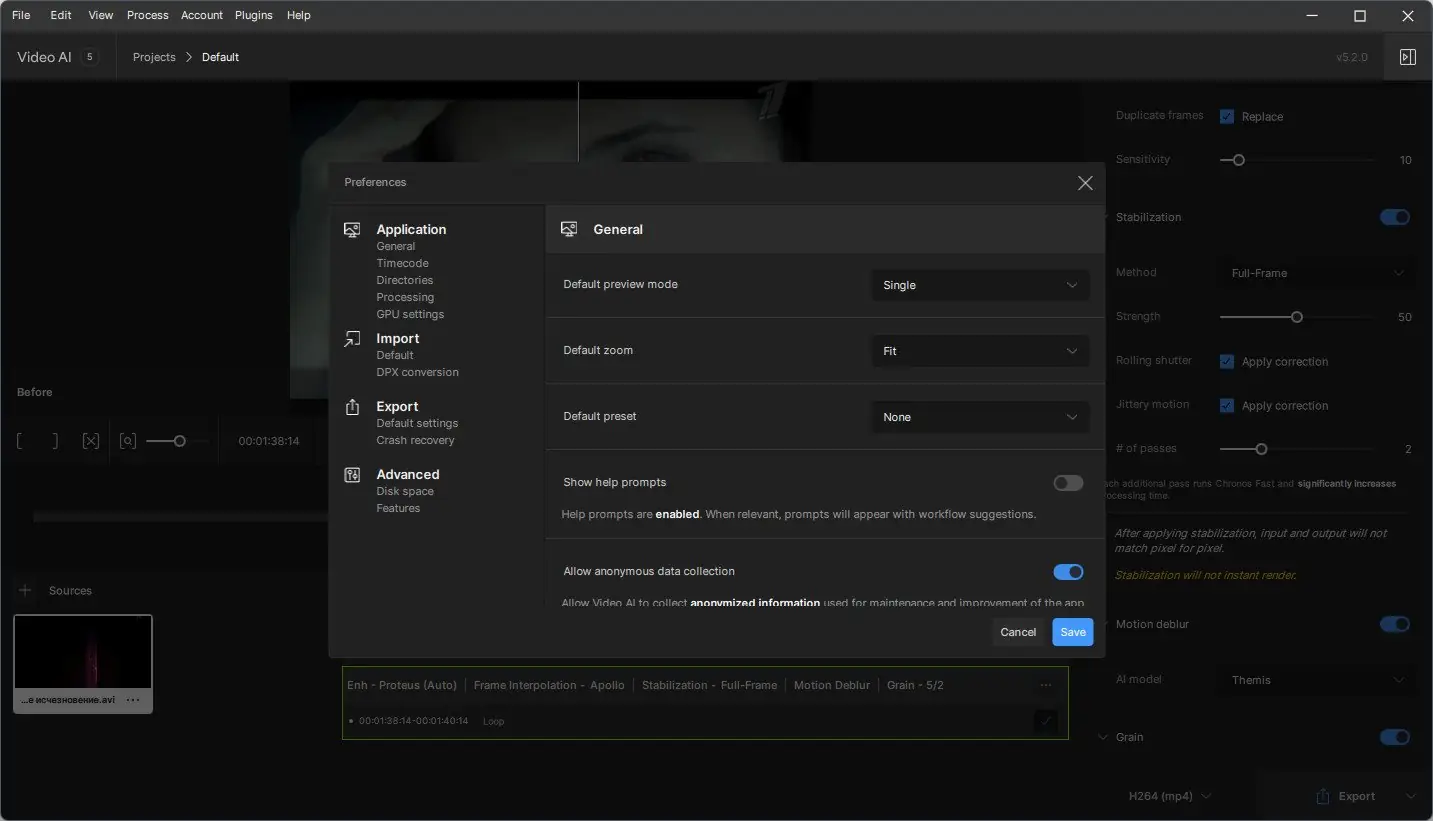
Task: Uncheck Jittery motion Apply correction checkbox
Action: (x=1227, y=405)
